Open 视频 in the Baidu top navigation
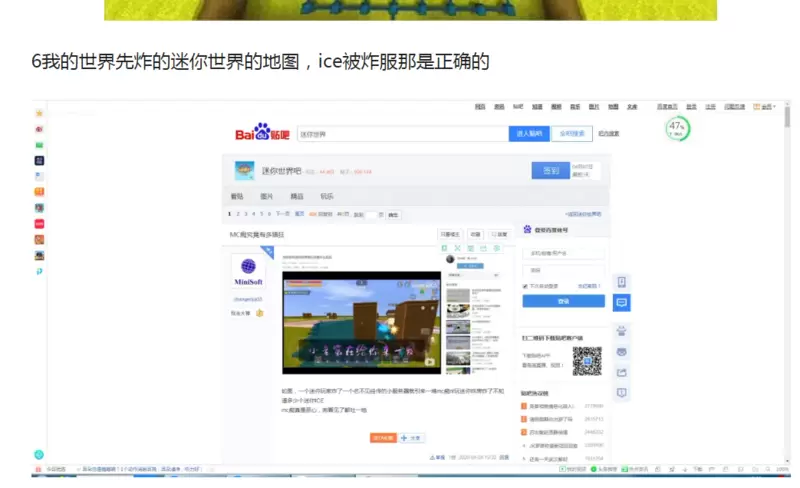 click(x=556, y=107)
